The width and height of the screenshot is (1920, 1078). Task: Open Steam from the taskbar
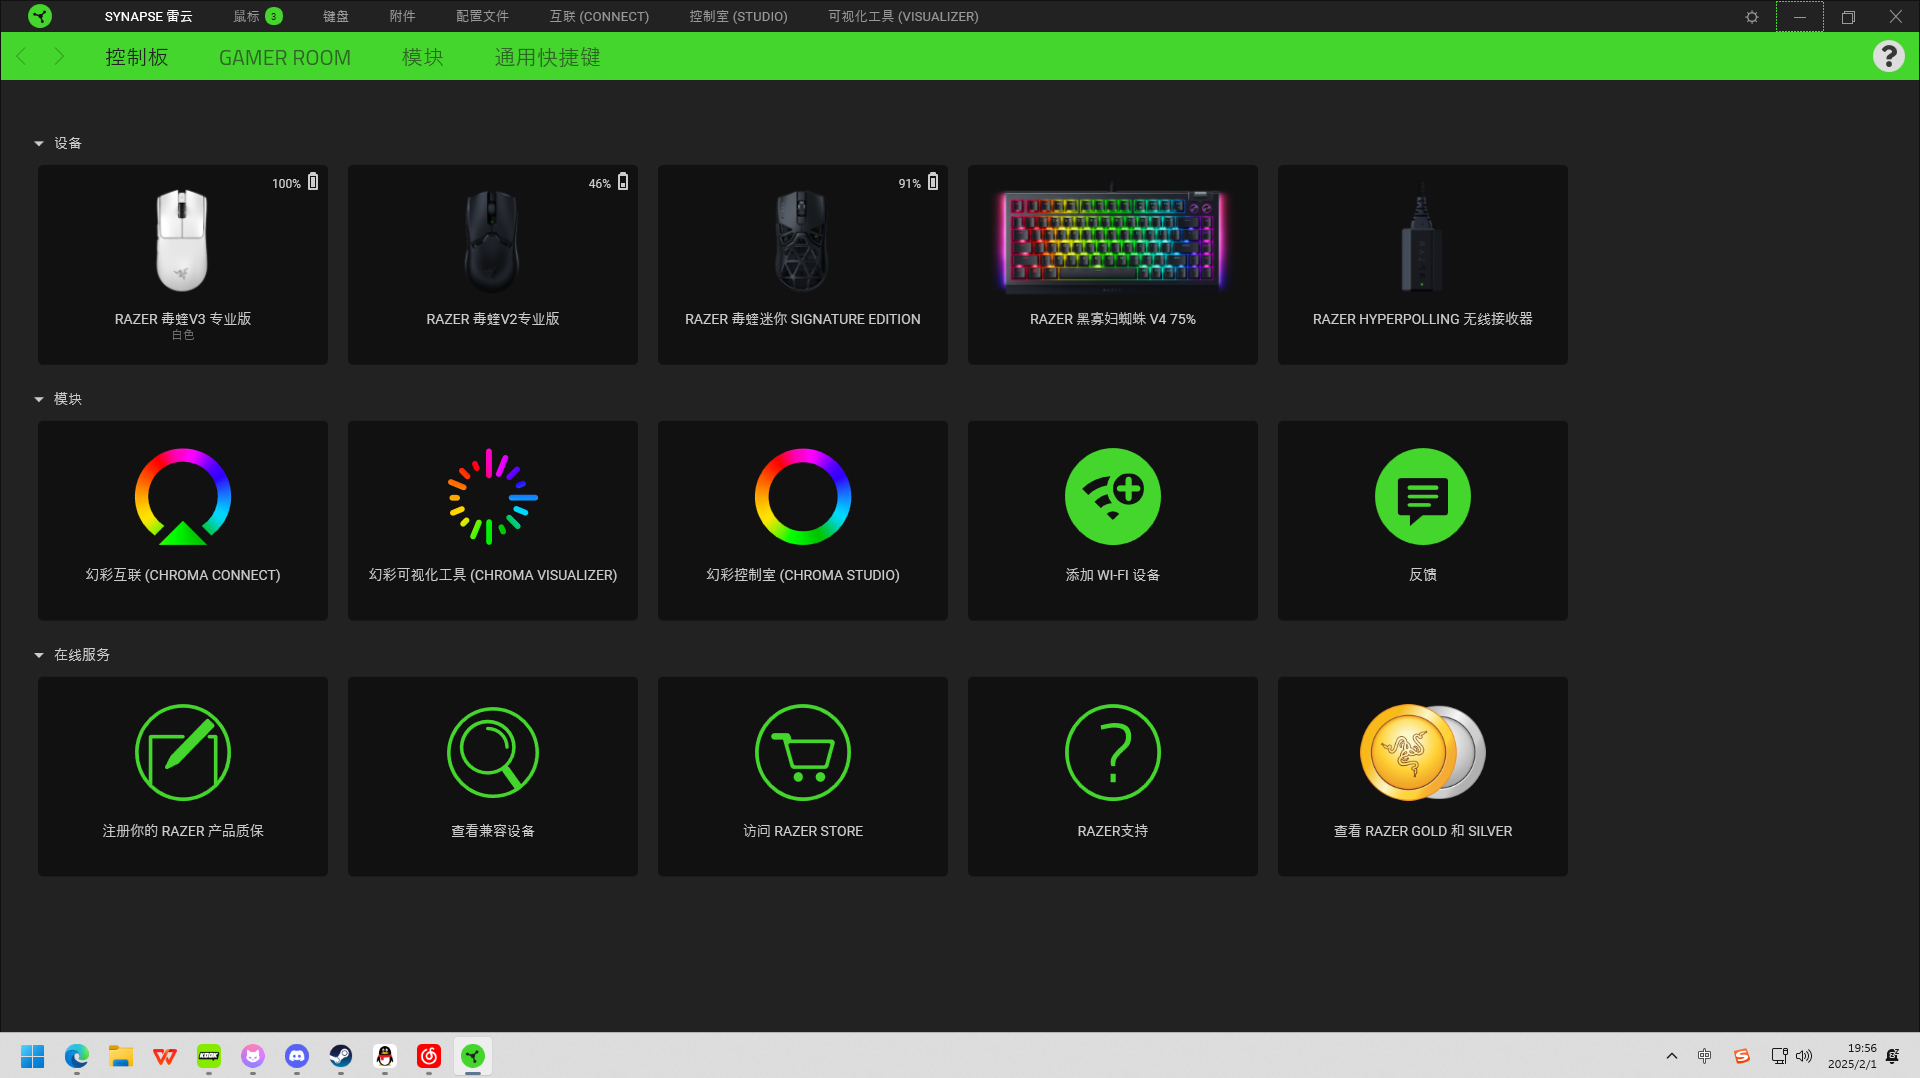click(341, 1056)
